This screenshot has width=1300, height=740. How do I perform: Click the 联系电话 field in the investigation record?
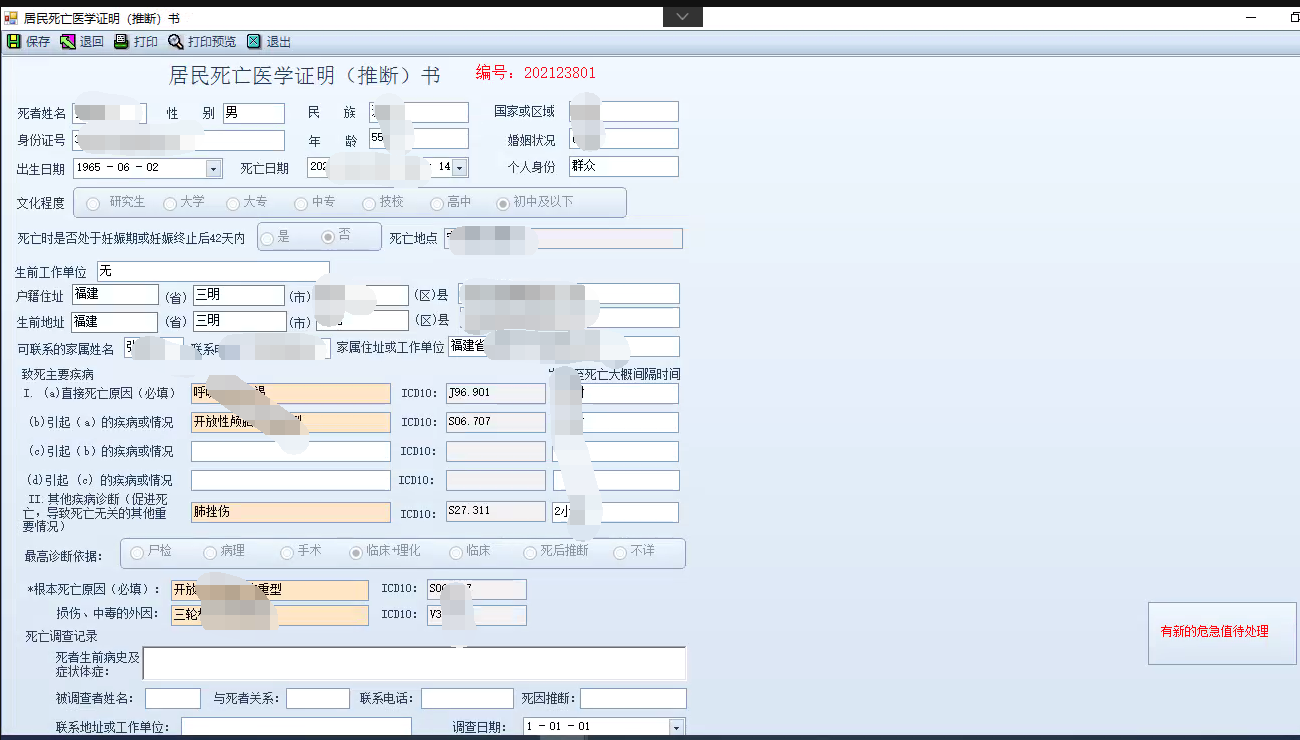[x=467, y=698]
